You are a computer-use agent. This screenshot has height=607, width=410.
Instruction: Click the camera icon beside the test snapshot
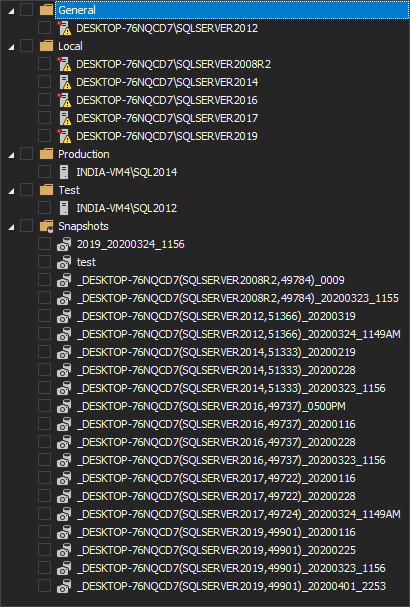click(x=64, y=262)
